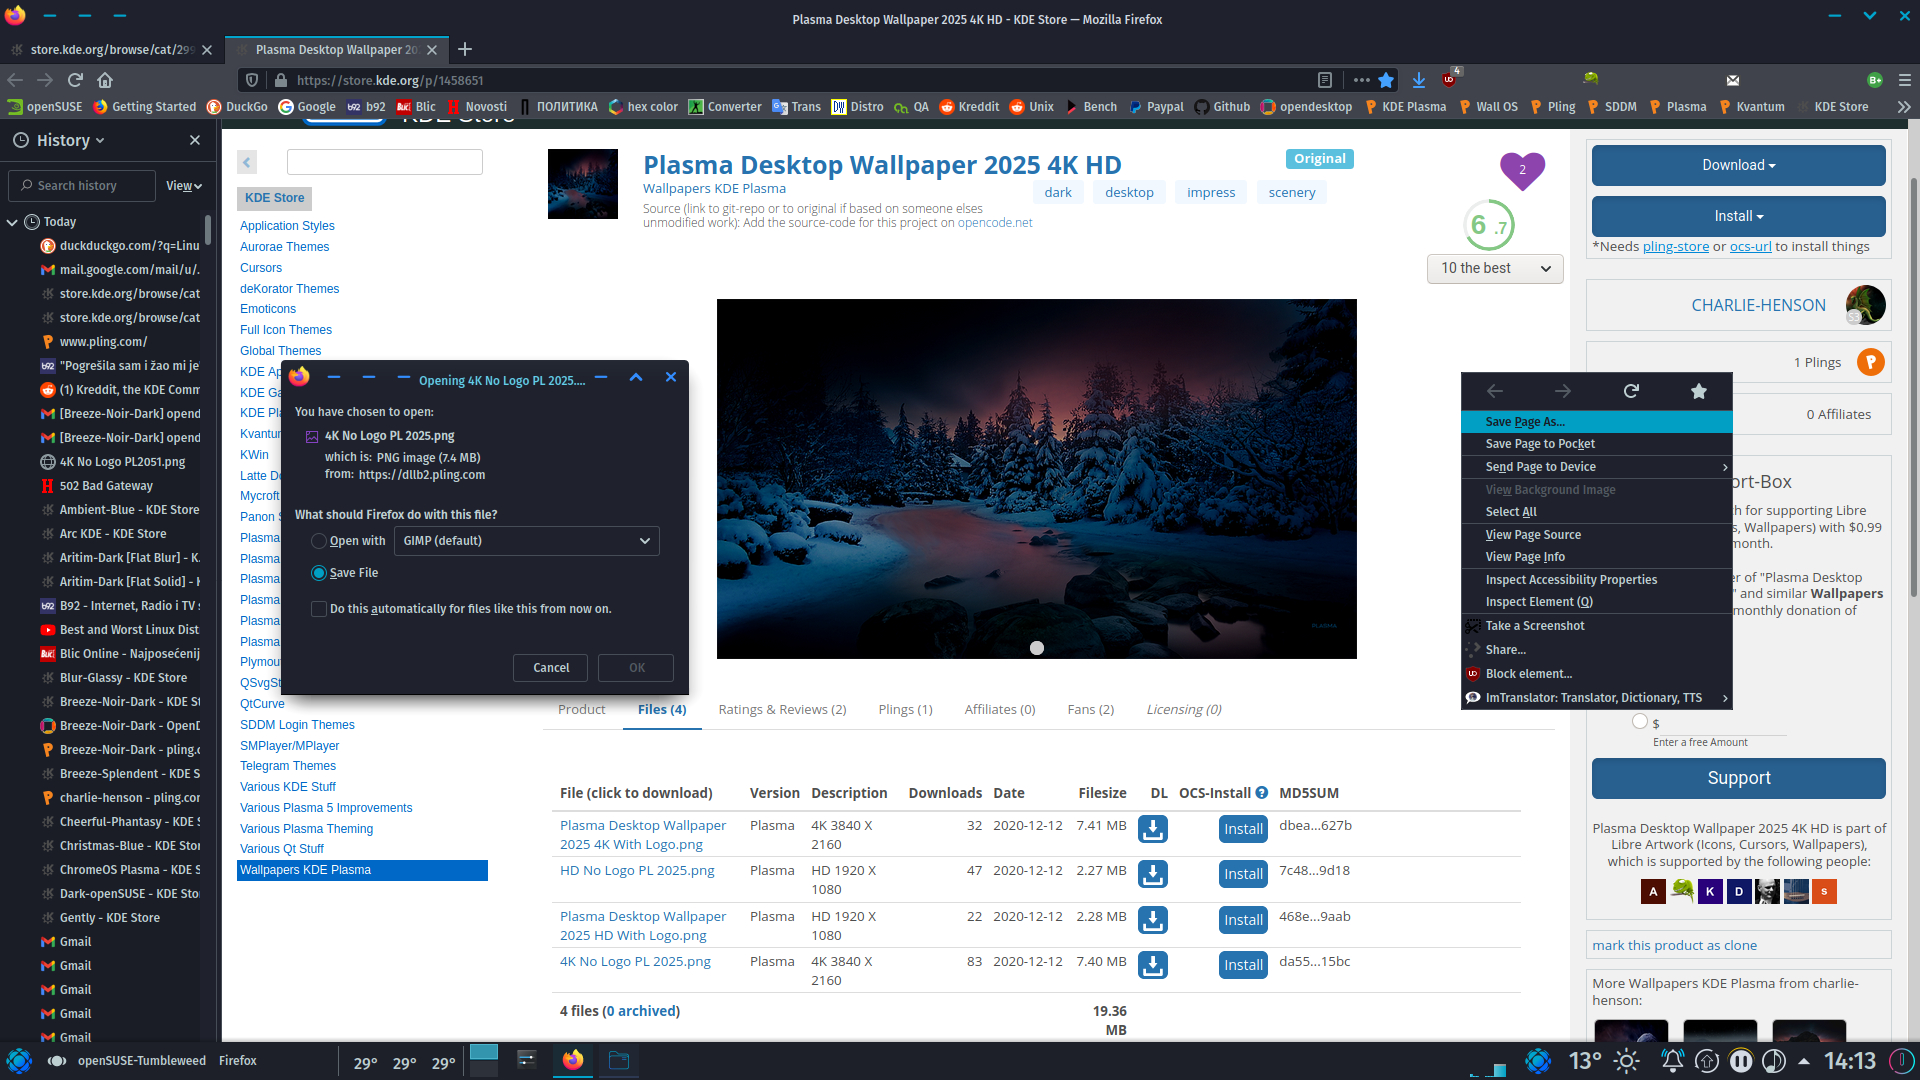
Task: Choose View Page Source menu item
Action: 1596,535
